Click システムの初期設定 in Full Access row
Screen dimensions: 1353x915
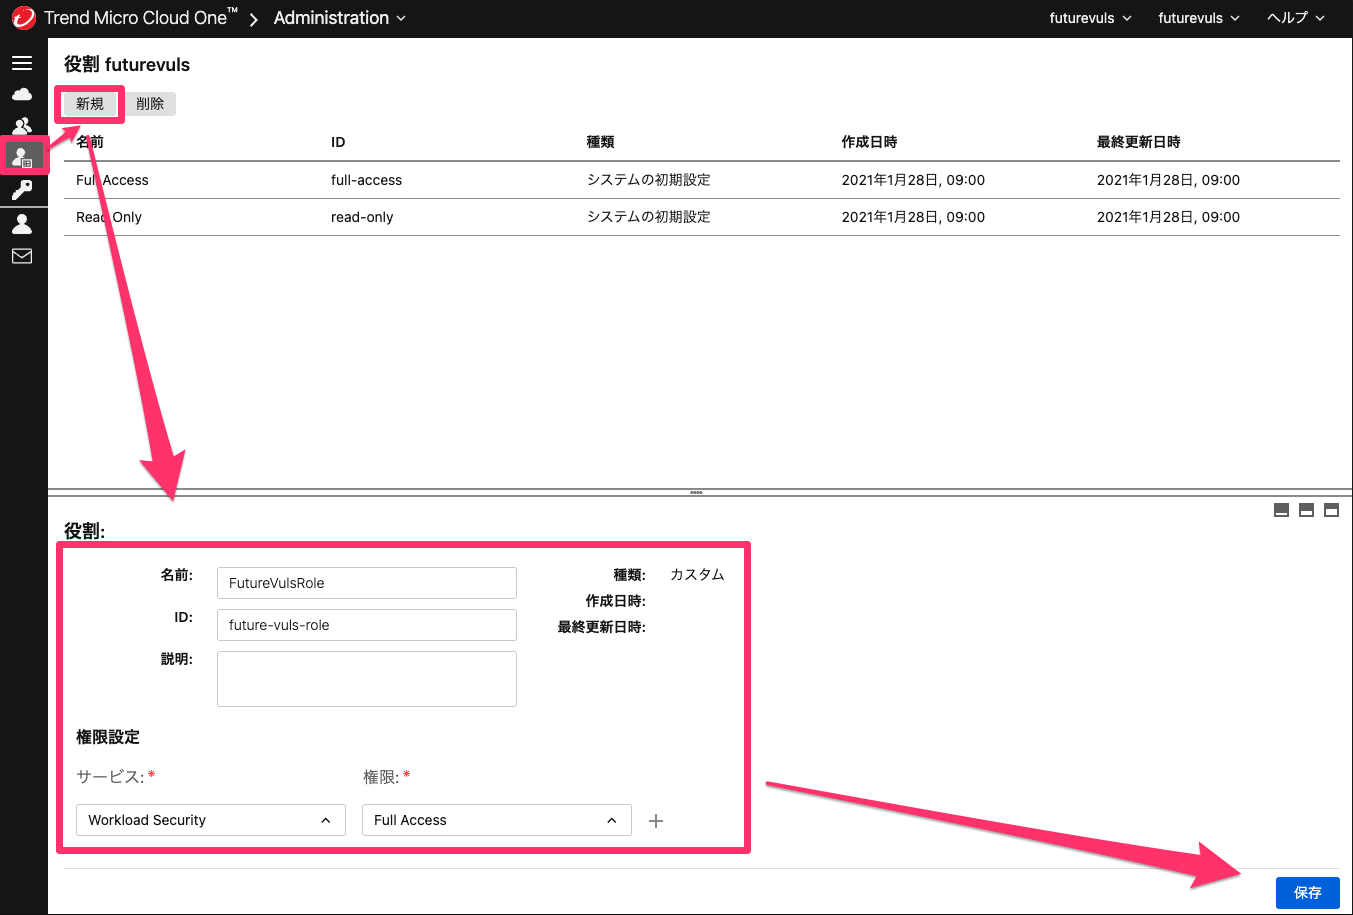pos(648,180)
